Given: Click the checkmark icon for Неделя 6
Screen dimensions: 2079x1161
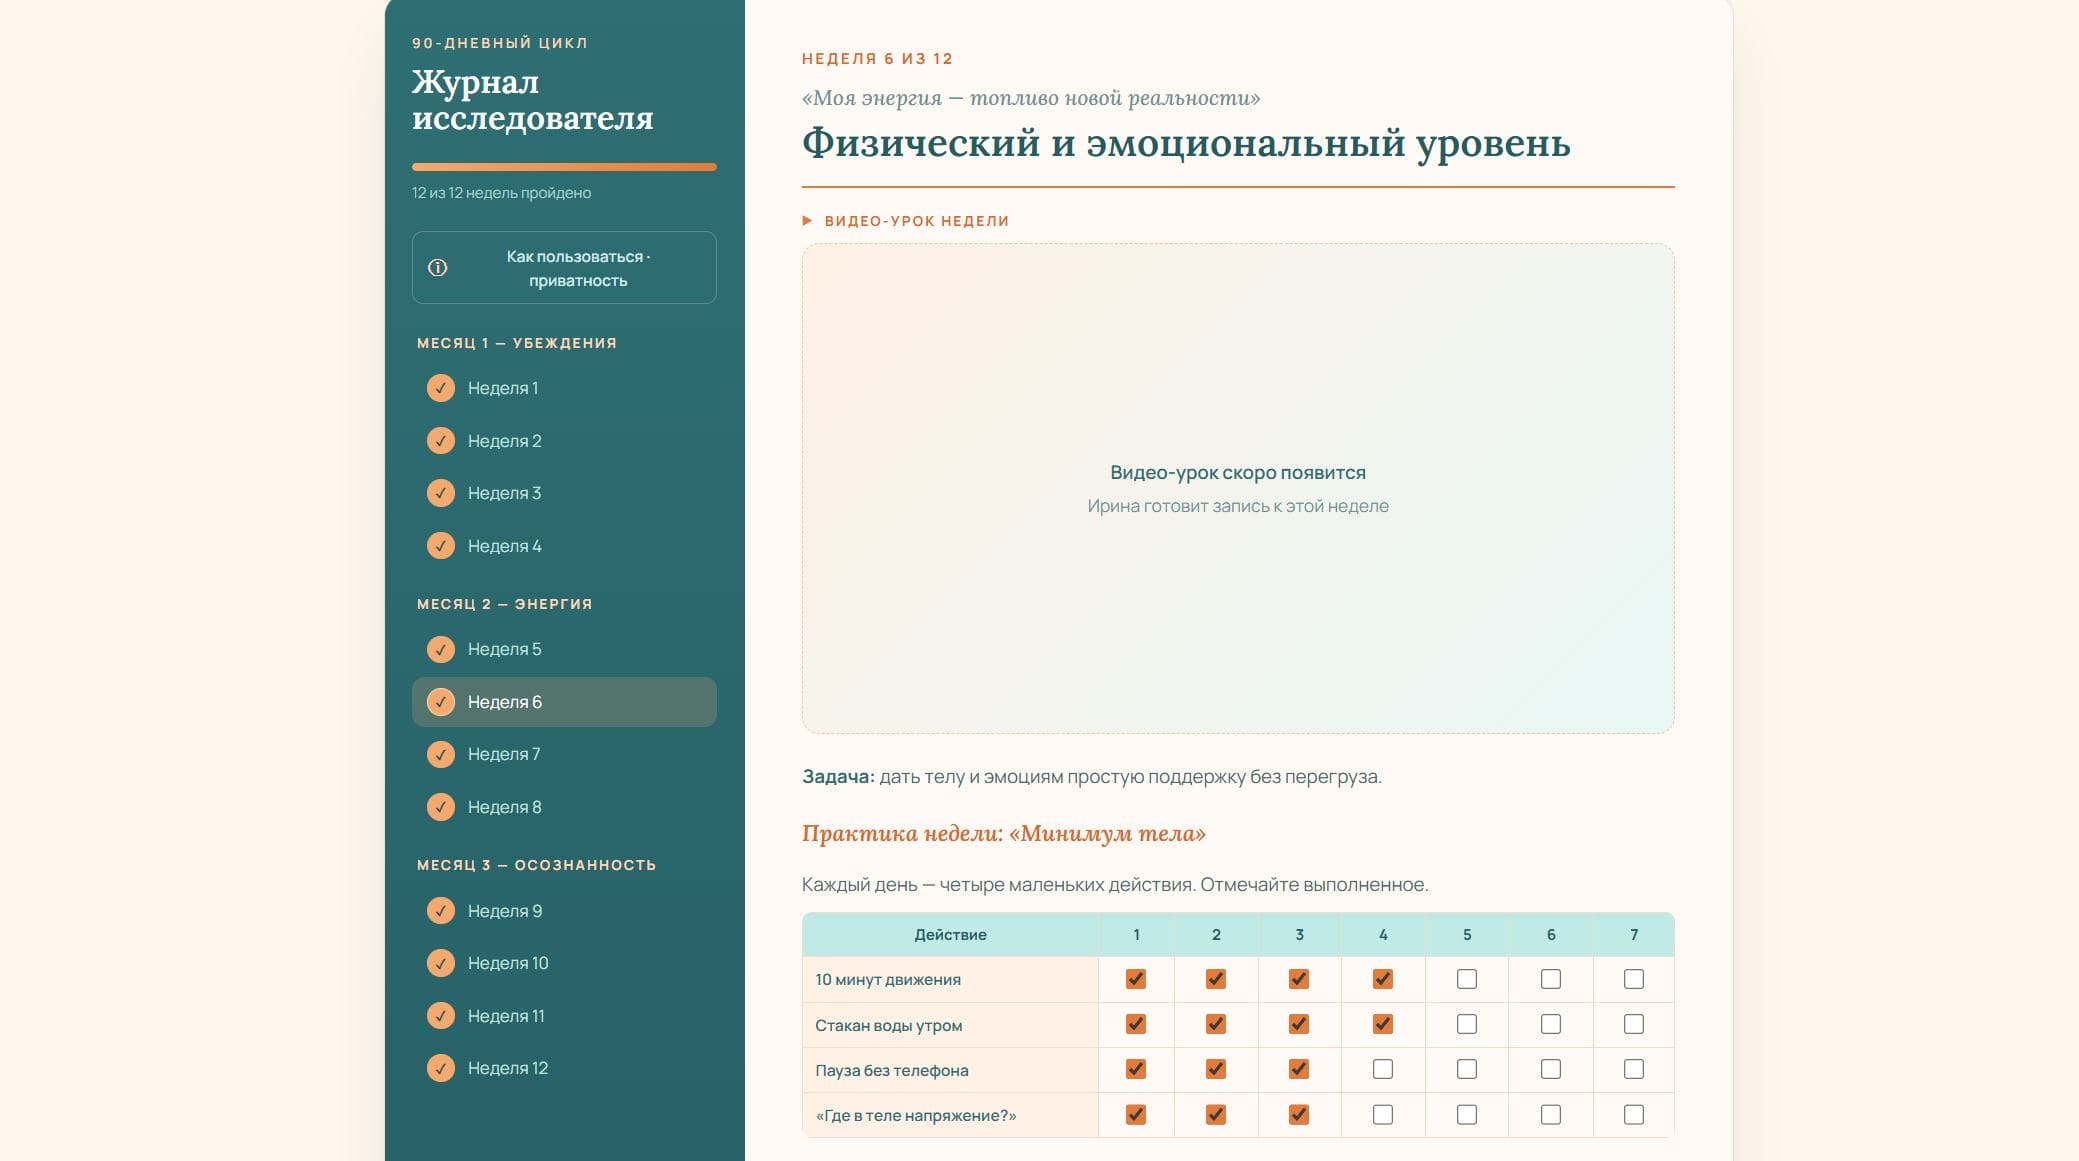Looking at the screenshot, I should tap(441, 702).
